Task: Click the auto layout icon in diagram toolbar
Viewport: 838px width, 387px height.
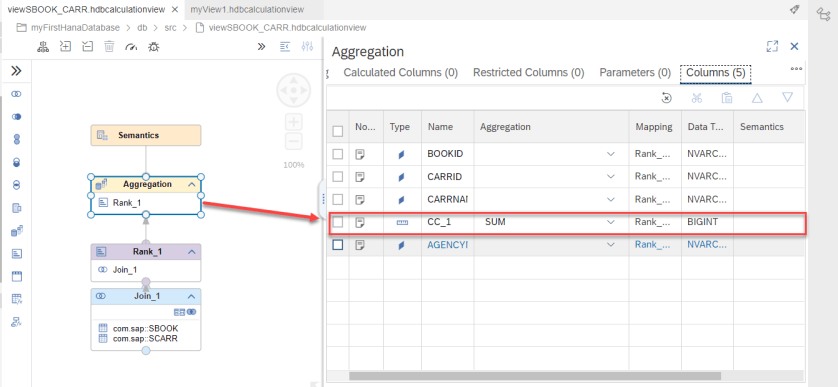Action: click(42, 47)
